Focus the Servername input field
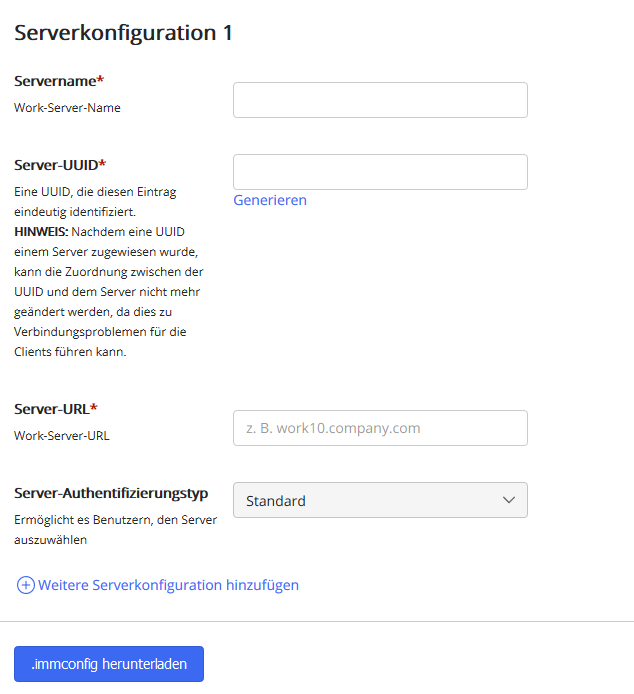634x694 pixels. pos(380,100)
